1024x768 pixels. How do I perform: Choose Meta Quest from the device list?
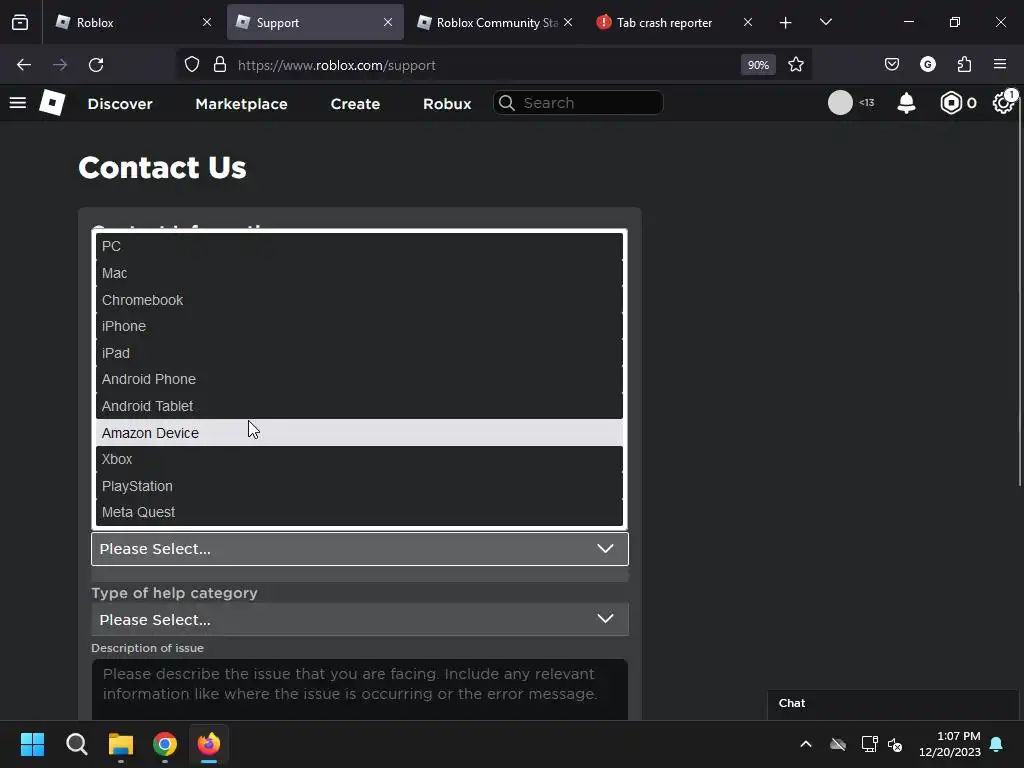point(359,512)
